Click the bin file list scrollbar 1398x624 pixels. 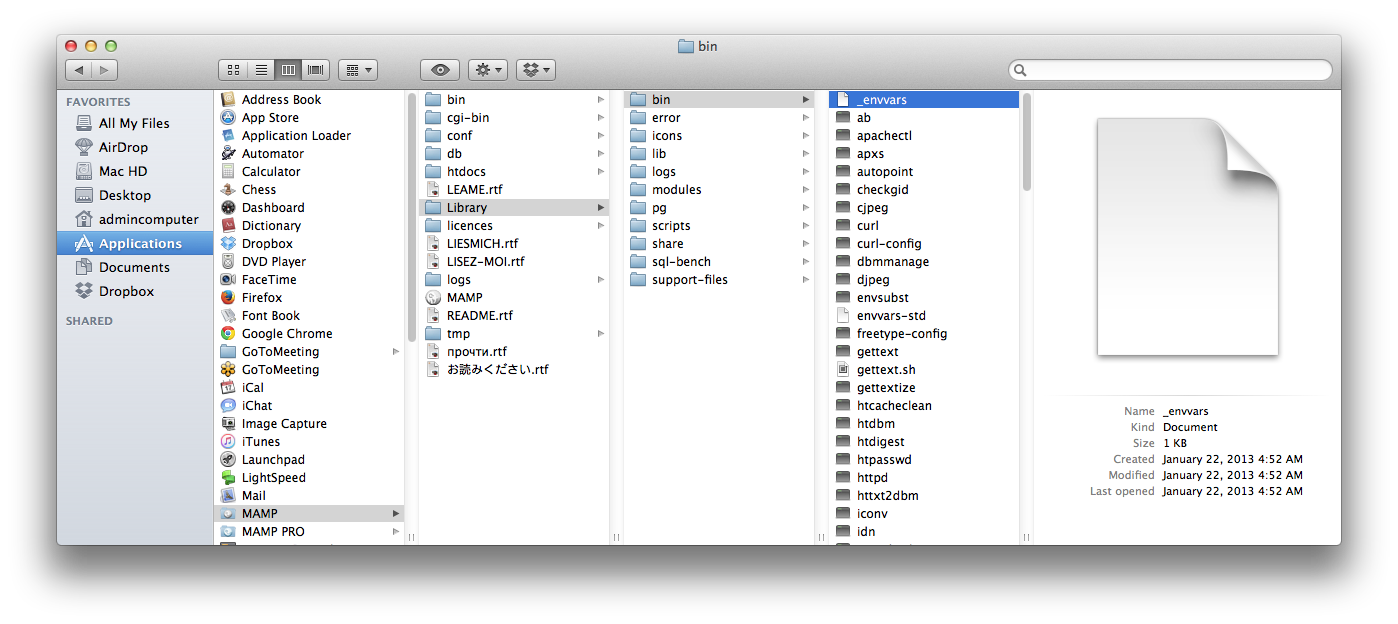click(x=1026, y=144)
